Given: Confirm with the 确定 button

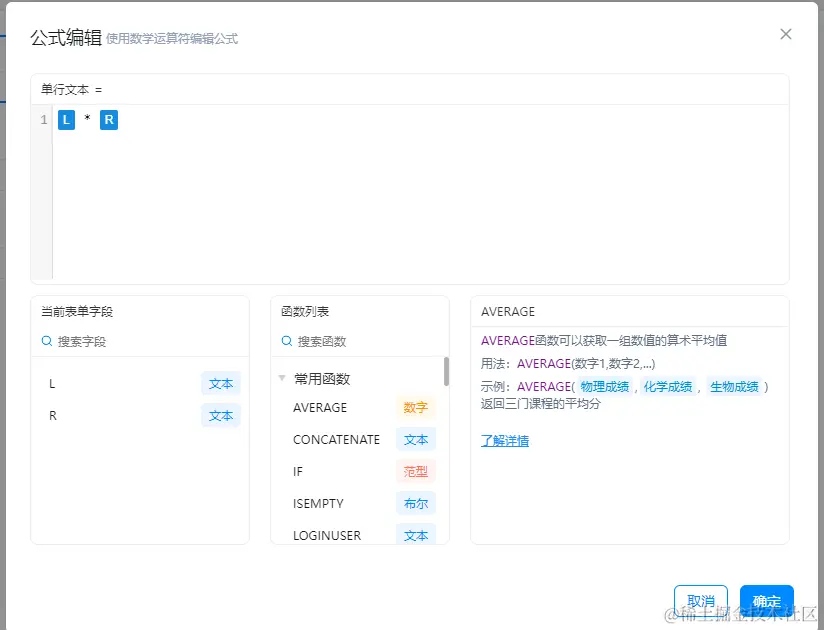Looking at the screenshot, I should [x=766, y=601].
